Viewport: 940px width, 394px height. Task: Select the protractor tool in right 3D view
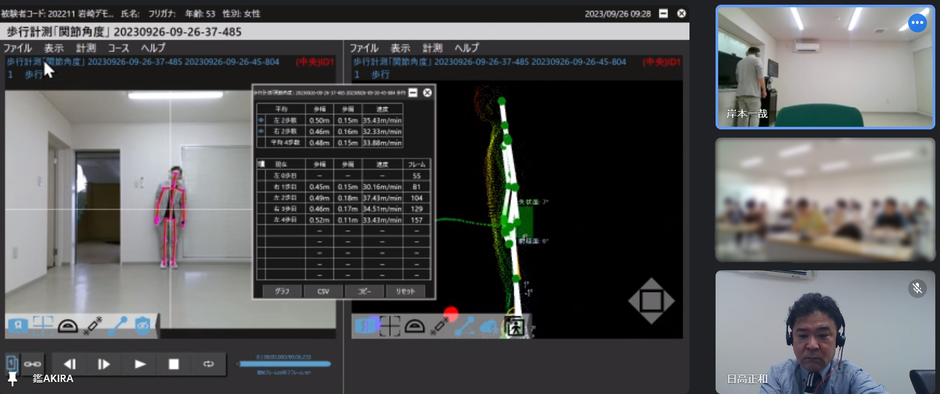(415, 326)
